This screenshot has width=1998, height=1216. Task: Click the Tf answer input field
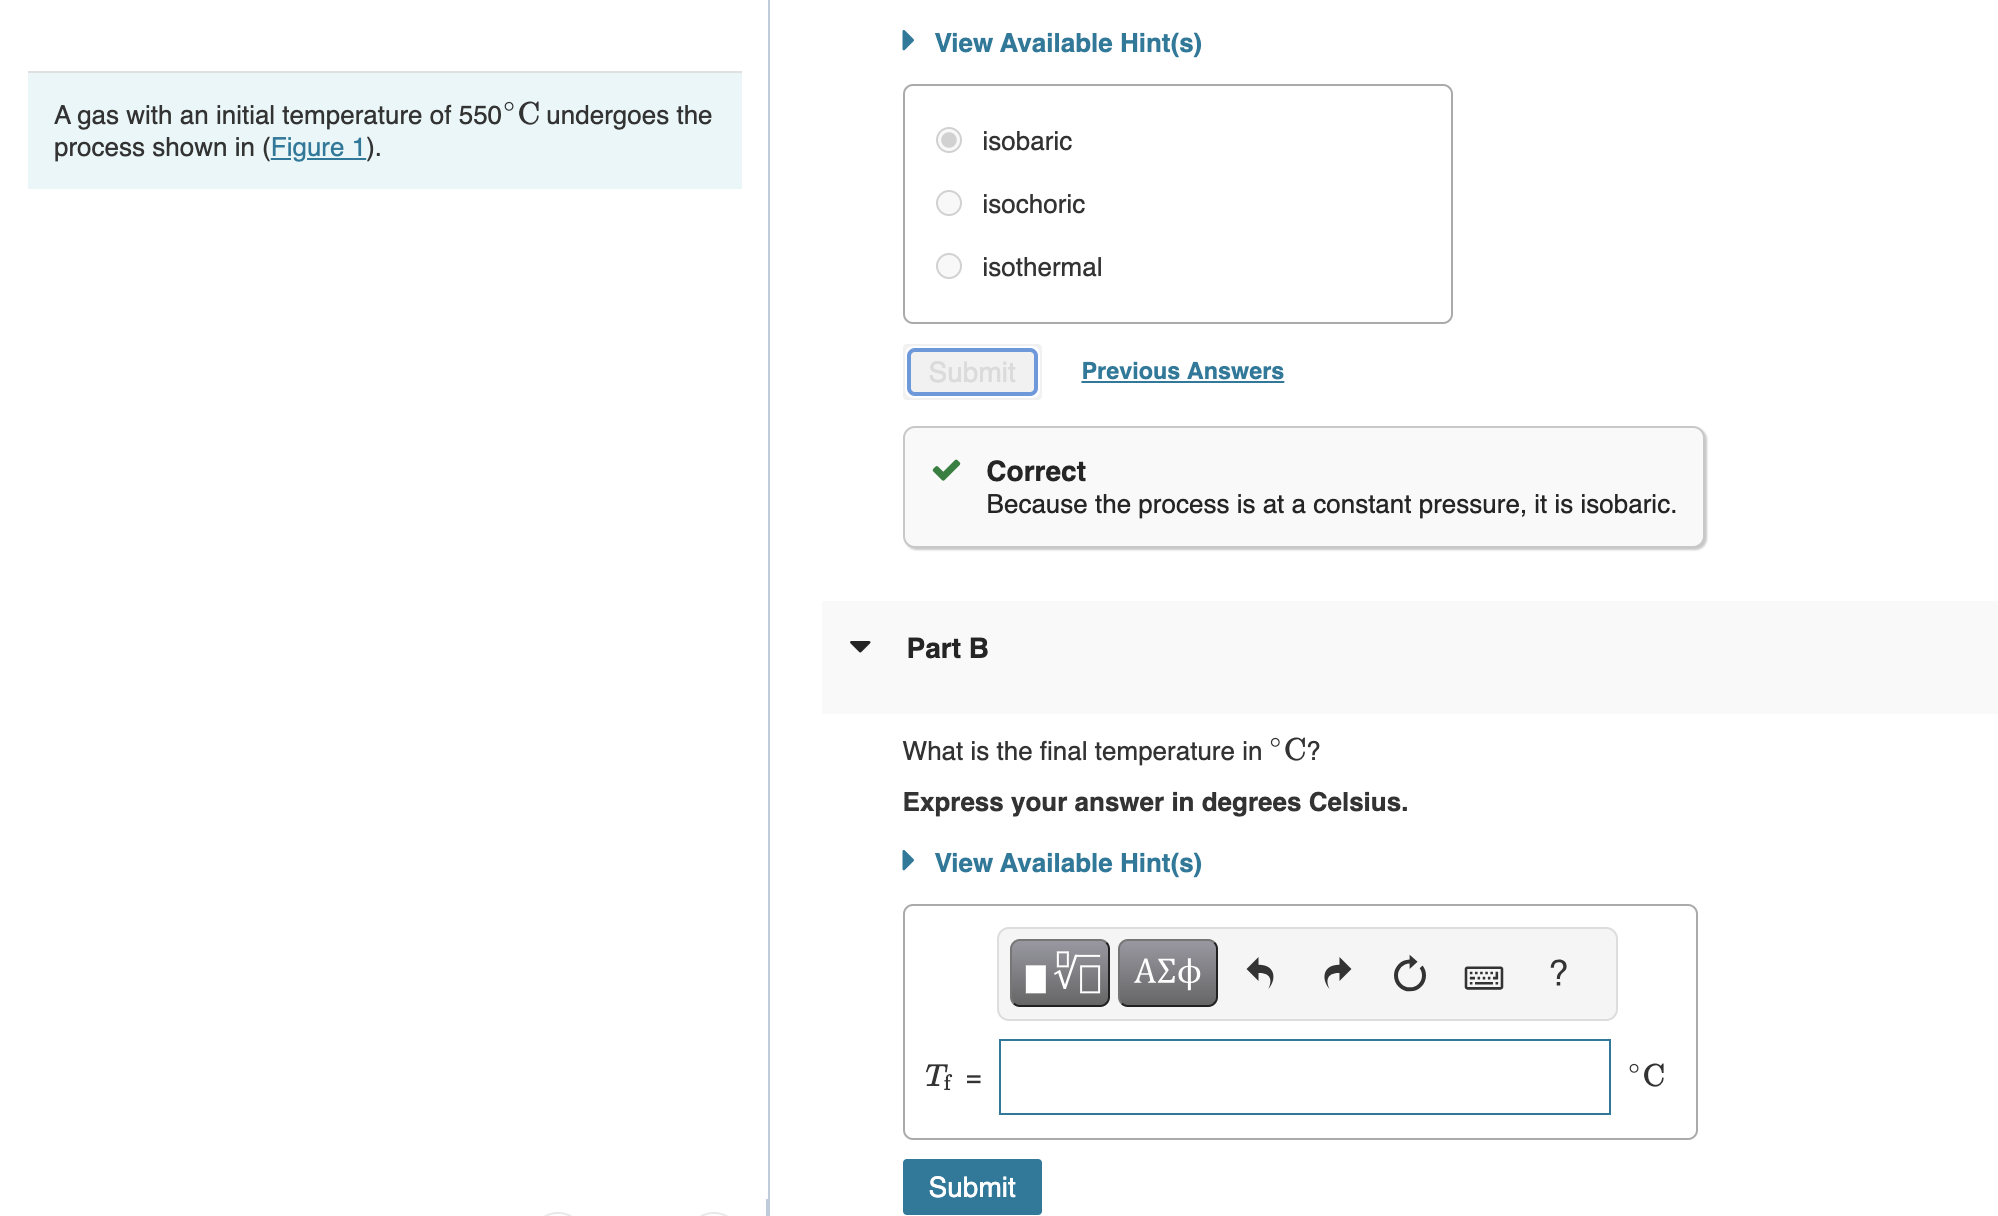coord(1303,1077)
